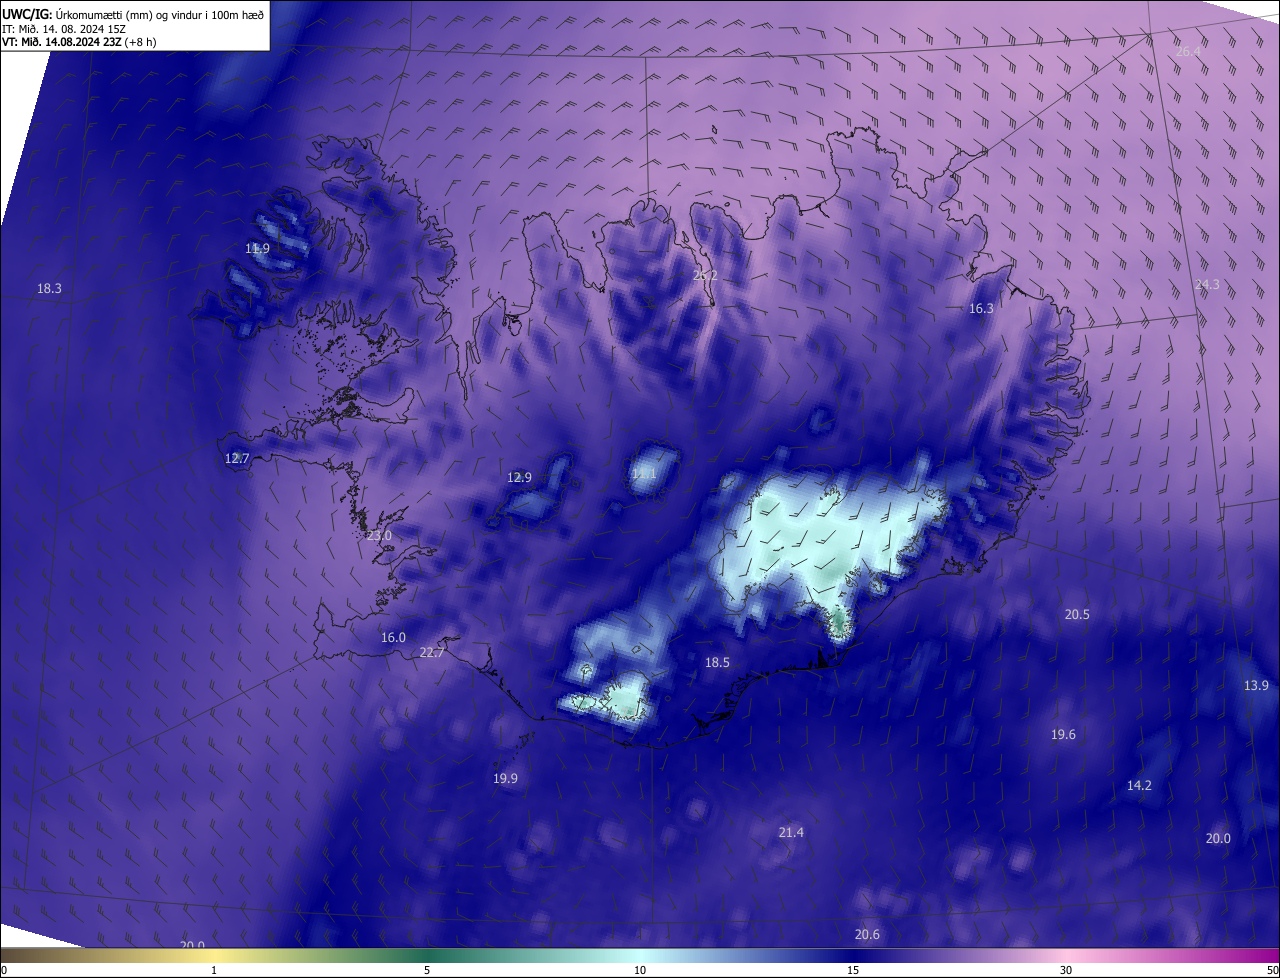
Task: Click the 12.9 value label on the map
Action: (x=519, y=477)
